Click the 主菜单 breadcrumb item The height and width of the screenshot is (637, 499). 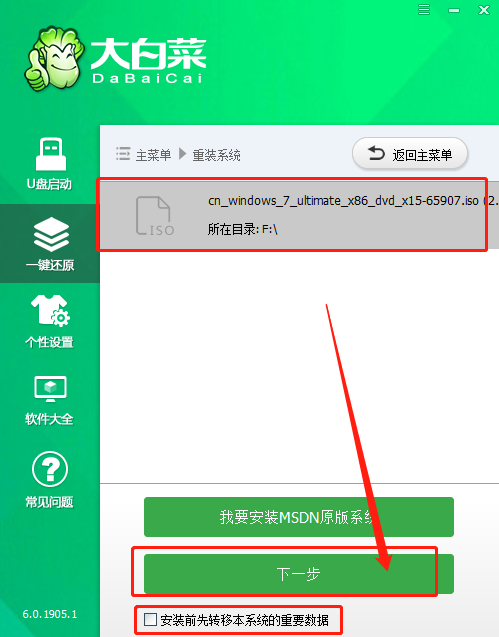153,155
